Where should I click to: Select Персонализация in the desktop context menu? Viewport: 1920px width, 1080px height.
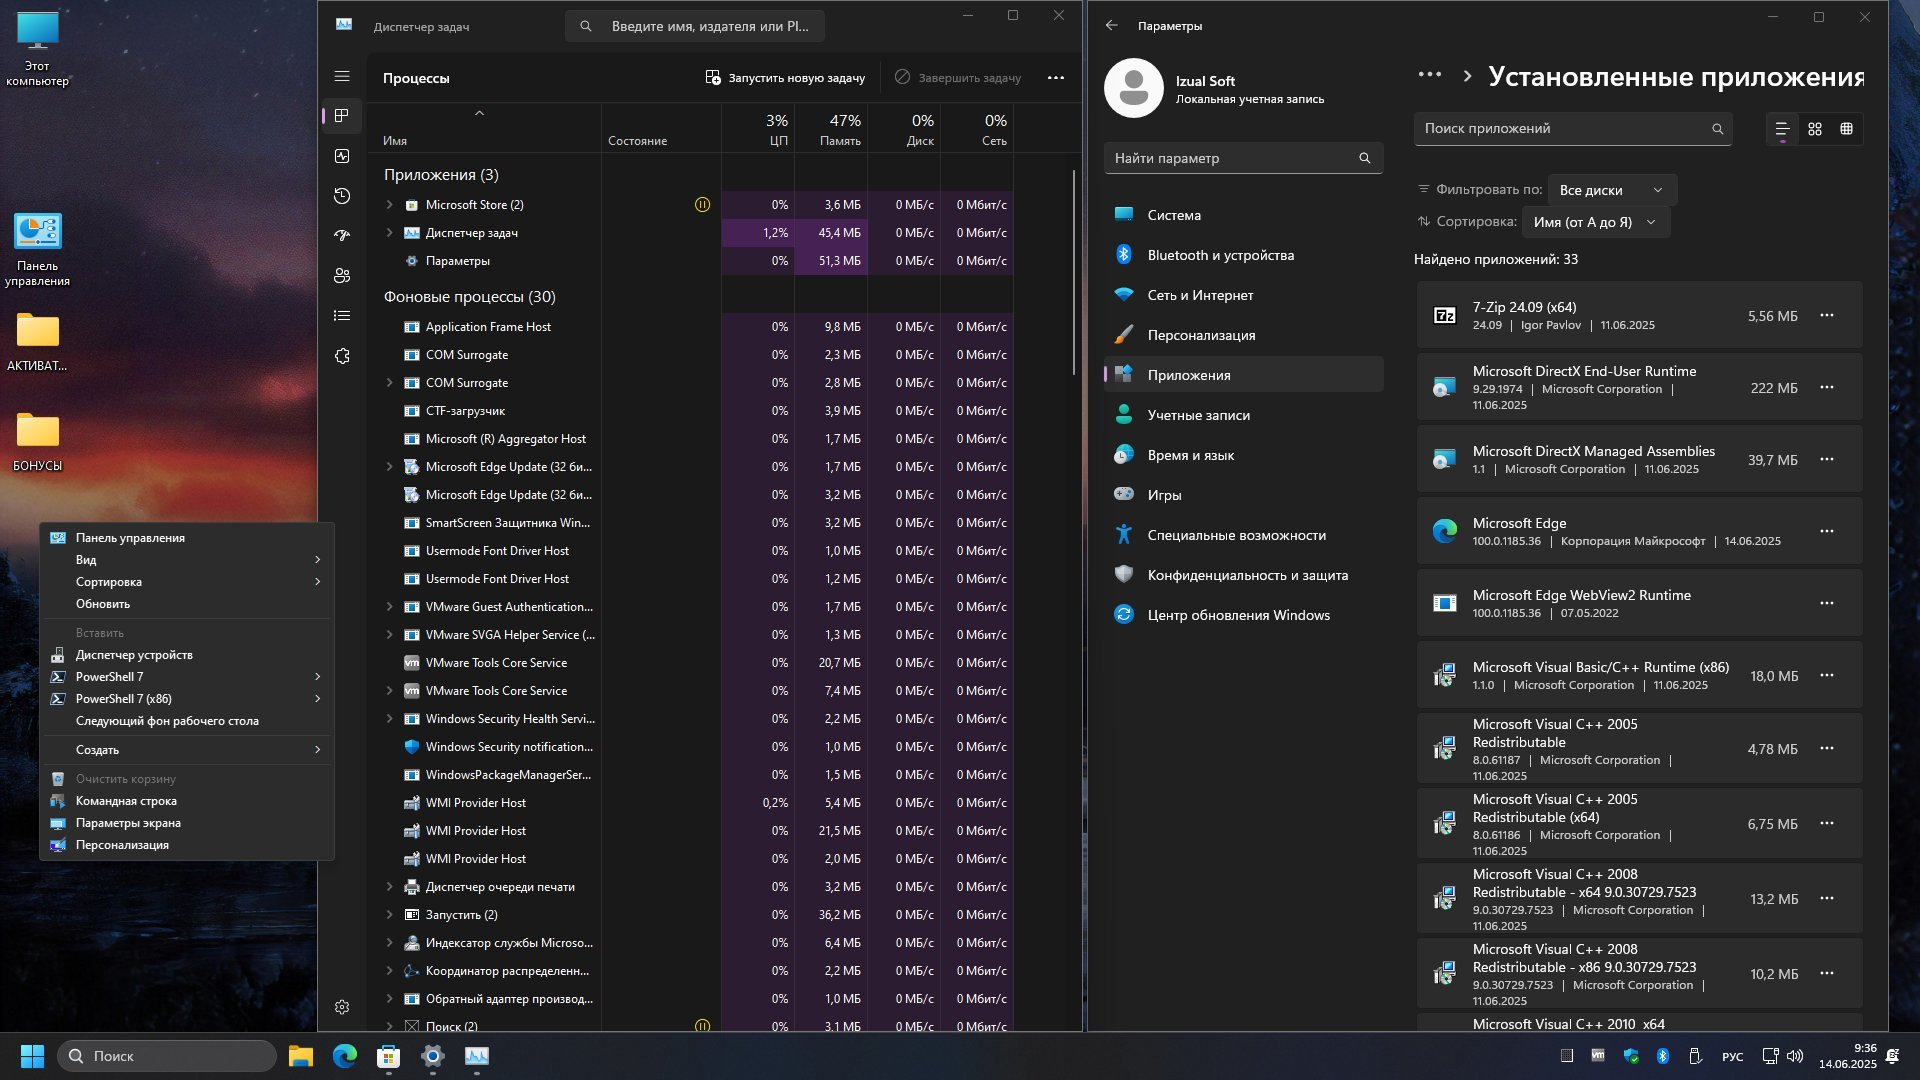tap(187, 845)
